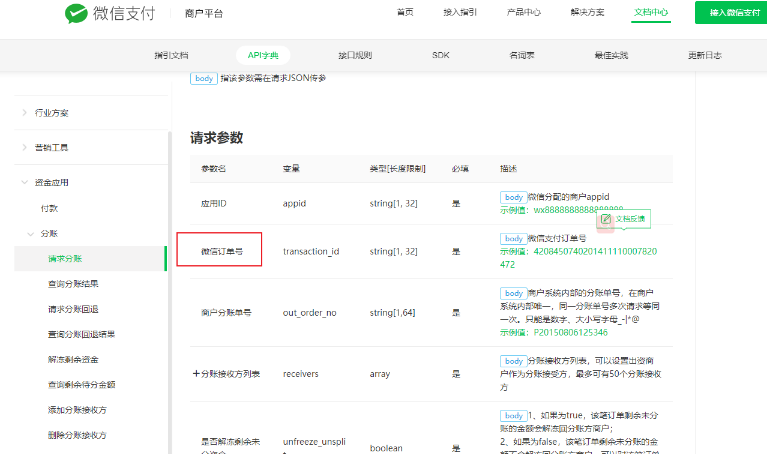Click the 类型[长度限制] column header
This screenshot has height=454, width=767.
click(x=397, y=169)
